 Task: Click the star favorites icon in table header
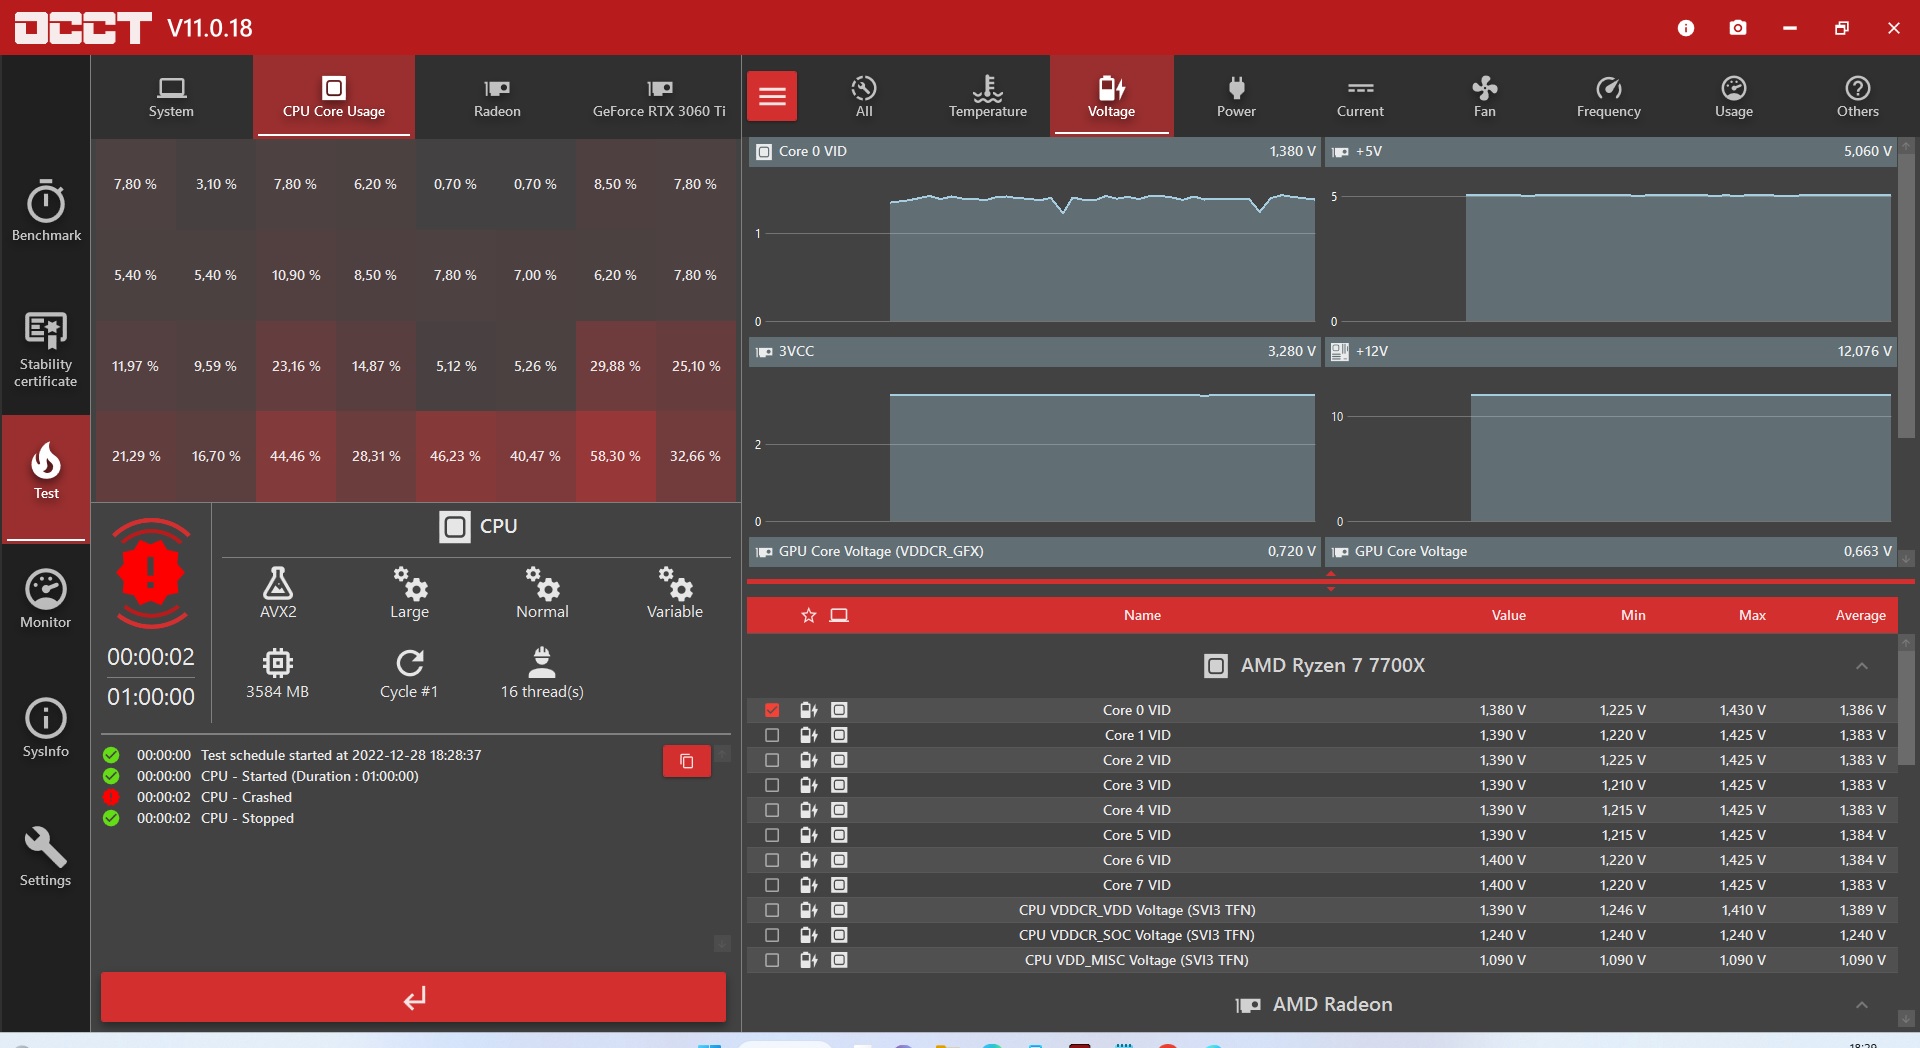809,615
